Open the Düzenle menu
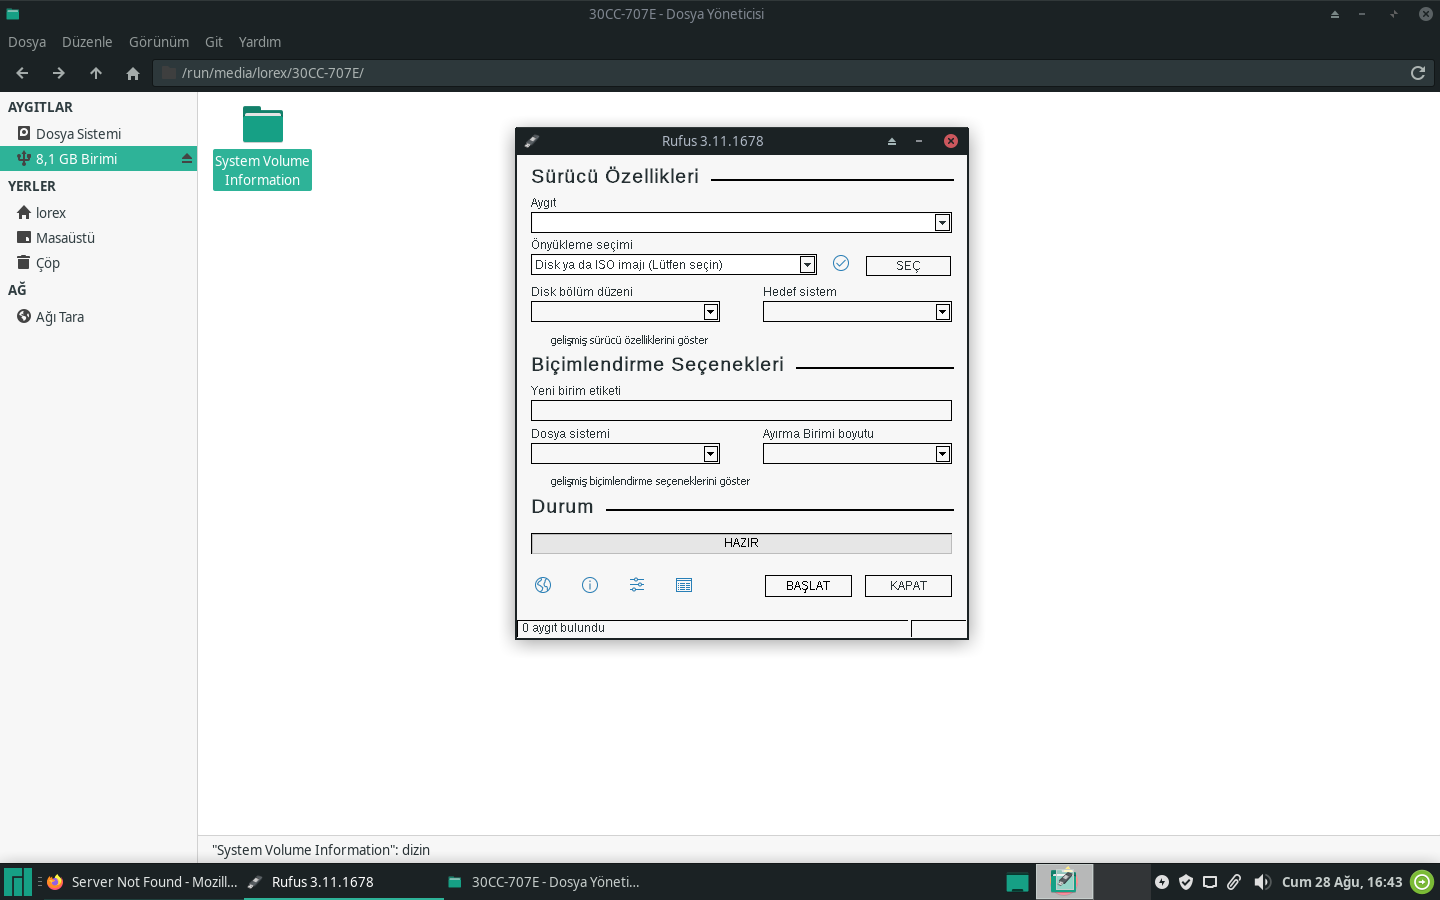The width and height of the screenshot is (1440, 900). 87,42
